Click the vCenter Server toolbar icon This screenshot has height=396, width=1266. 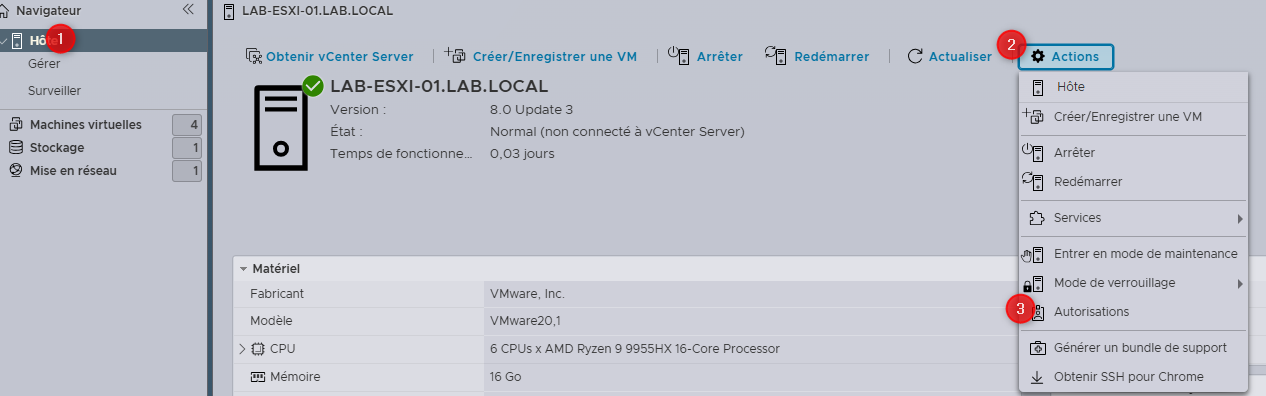coord(254,57)
